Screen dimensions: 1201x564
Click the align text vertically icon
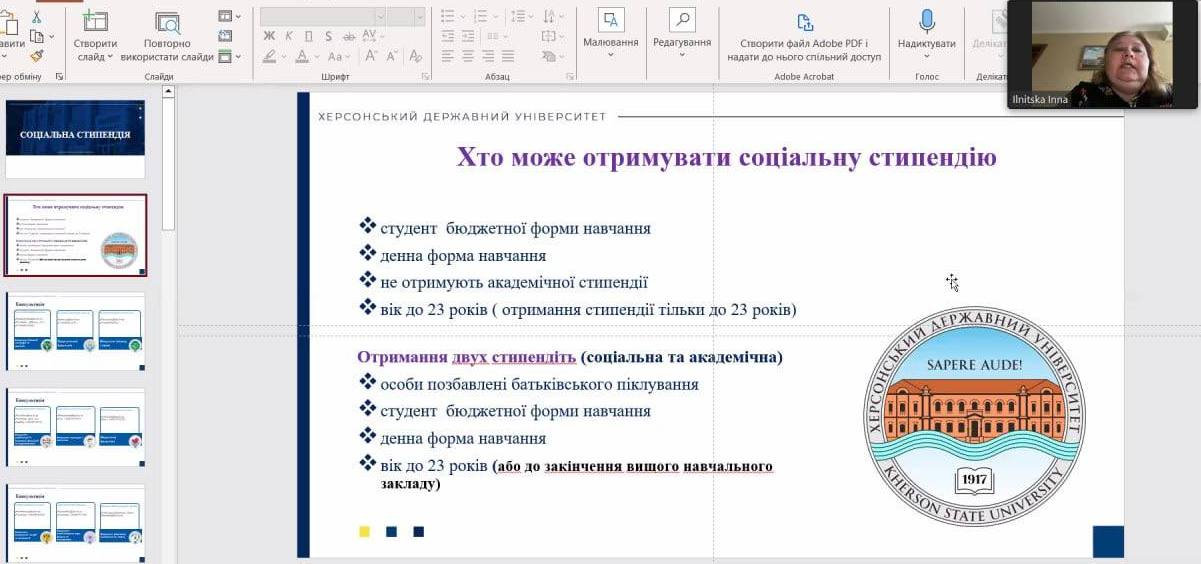click(548, 37)
